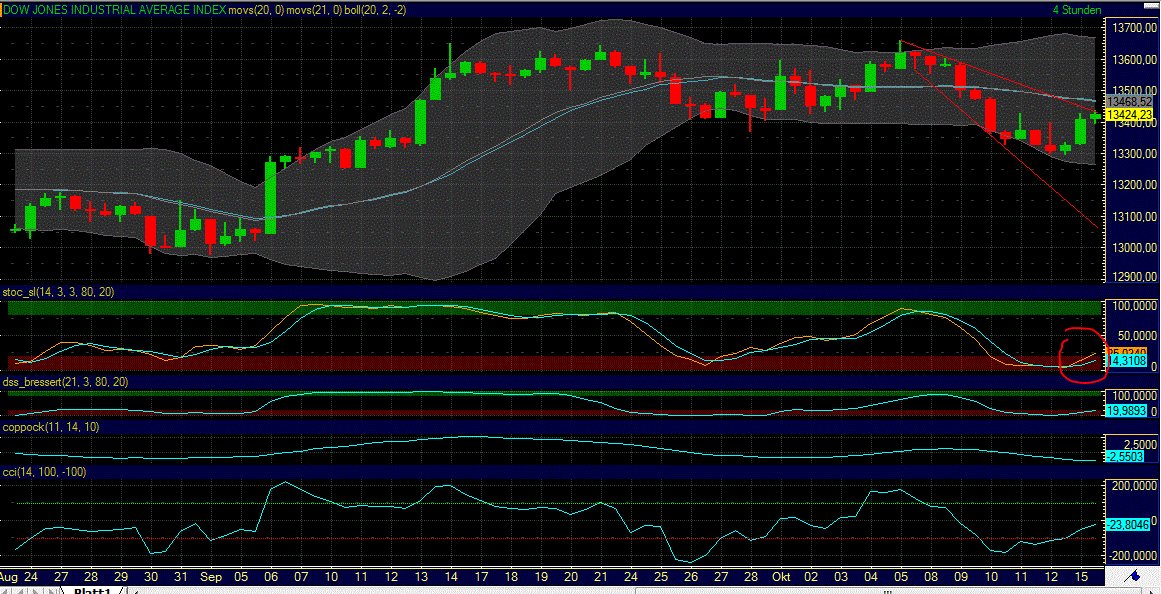
Task: Select the Blatt1 sheet tab
Action: [x=91, y=591]
